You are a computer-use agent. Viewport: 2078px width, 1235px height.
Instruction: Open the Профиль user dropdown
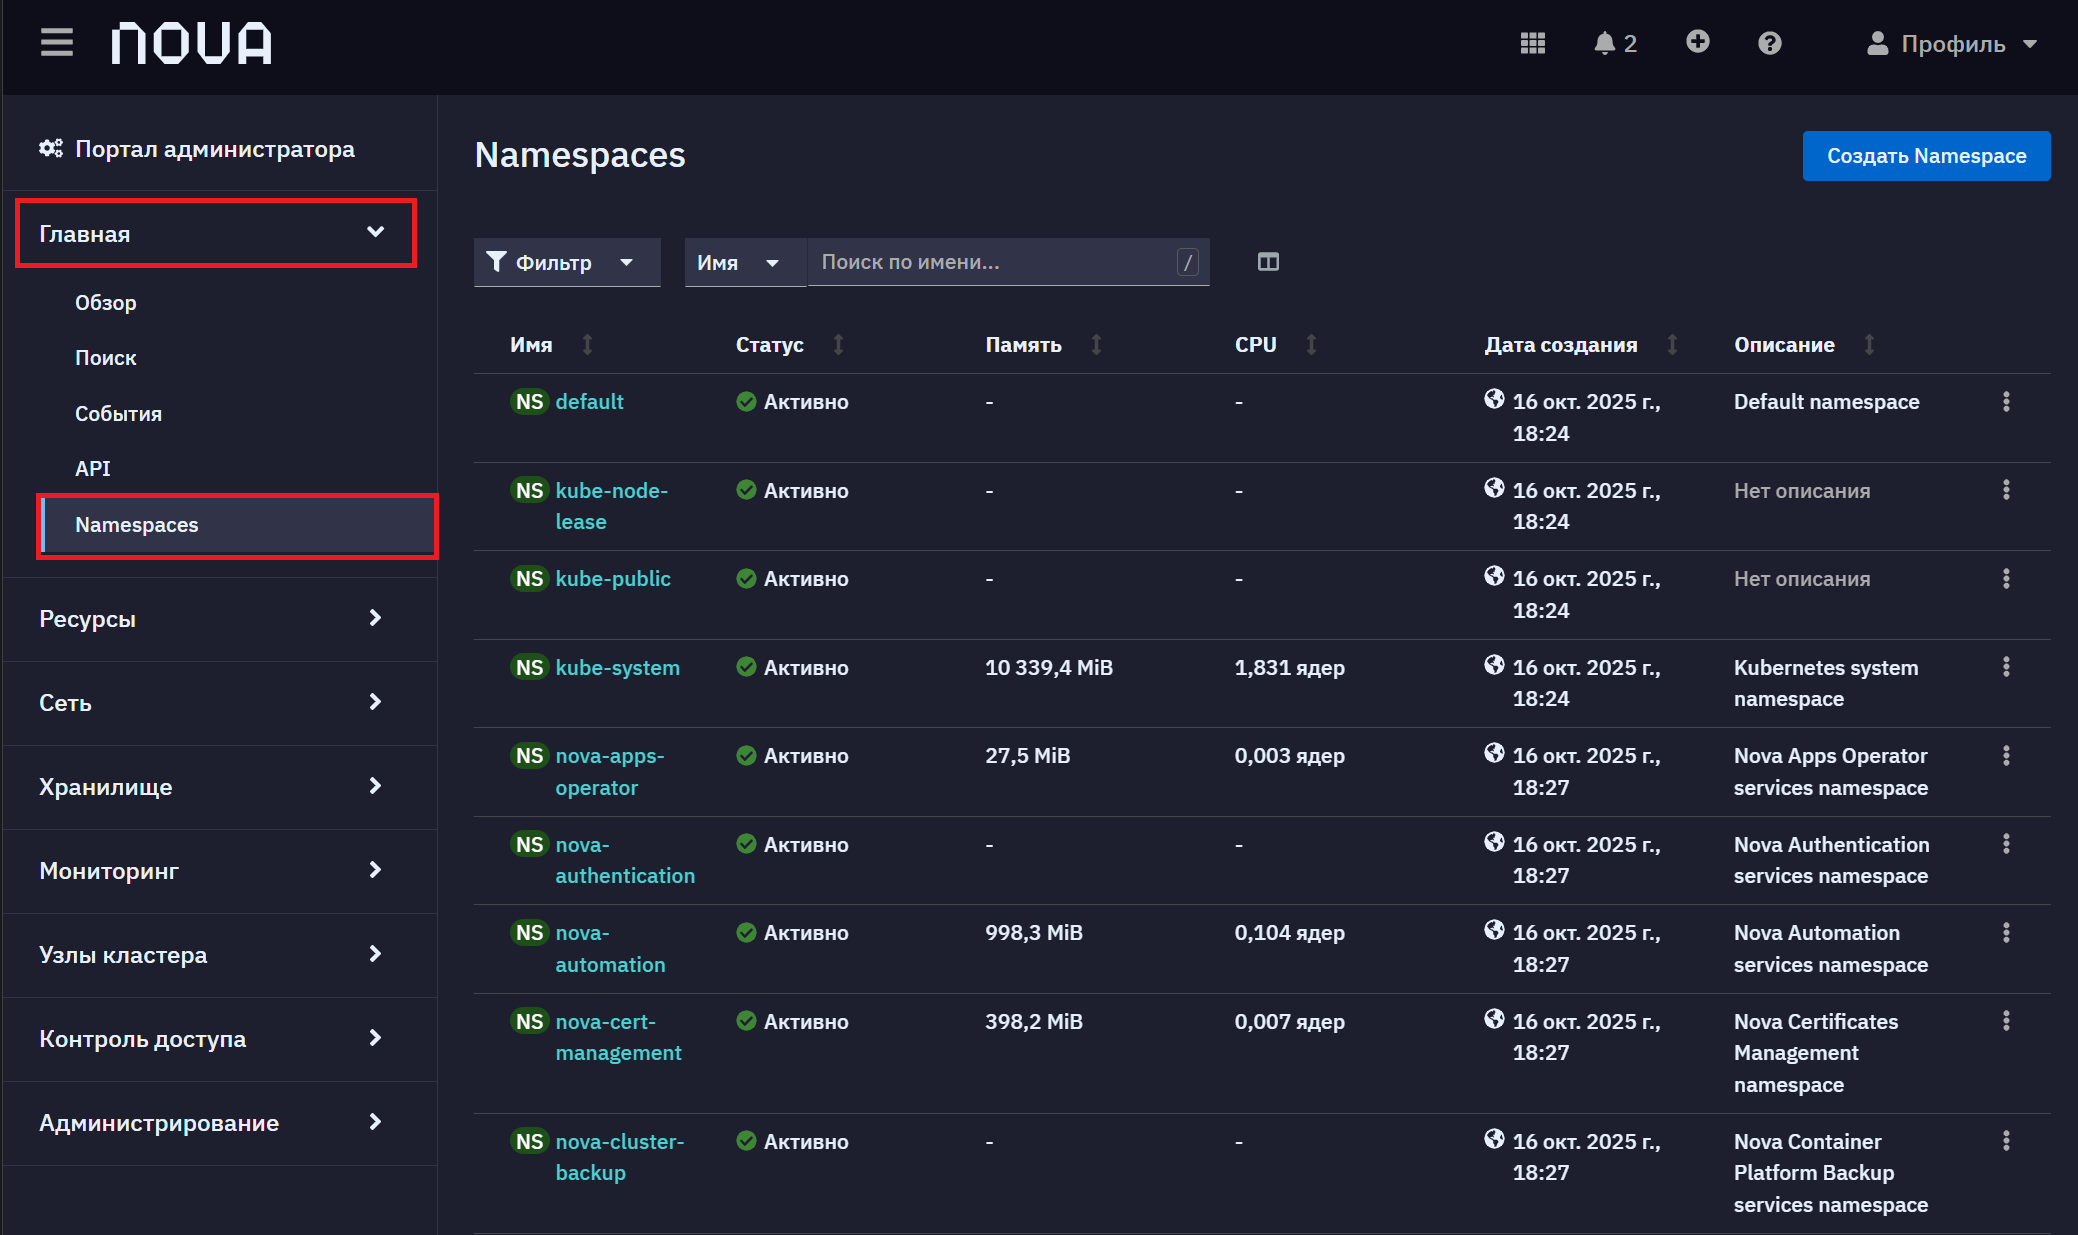point(1952,43)
